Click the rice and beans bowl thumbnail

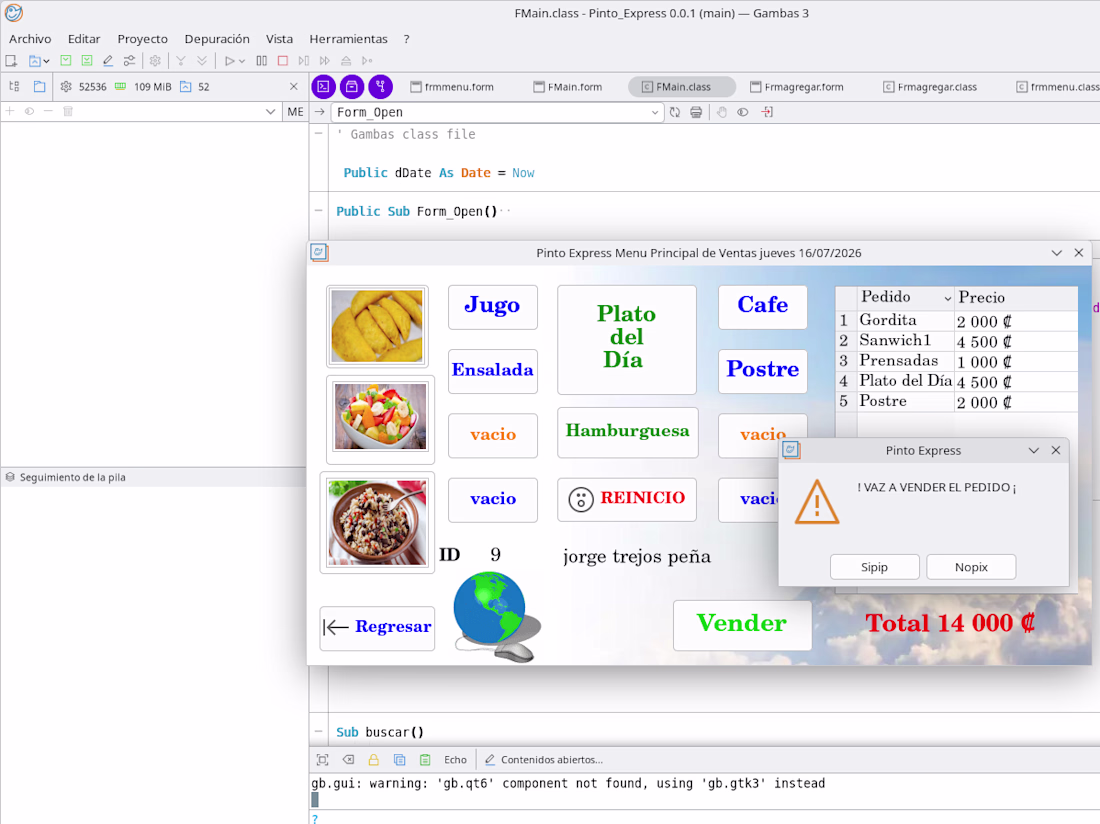pyautogui.click(x=377, y=522)
